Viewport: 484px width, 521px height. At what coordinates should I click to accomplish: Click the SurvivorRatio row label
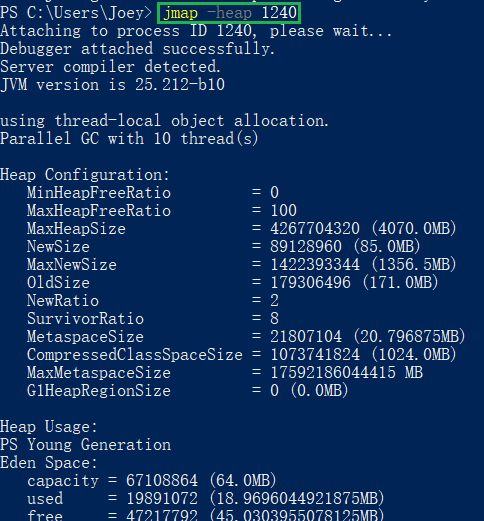(x=85, y=319)
